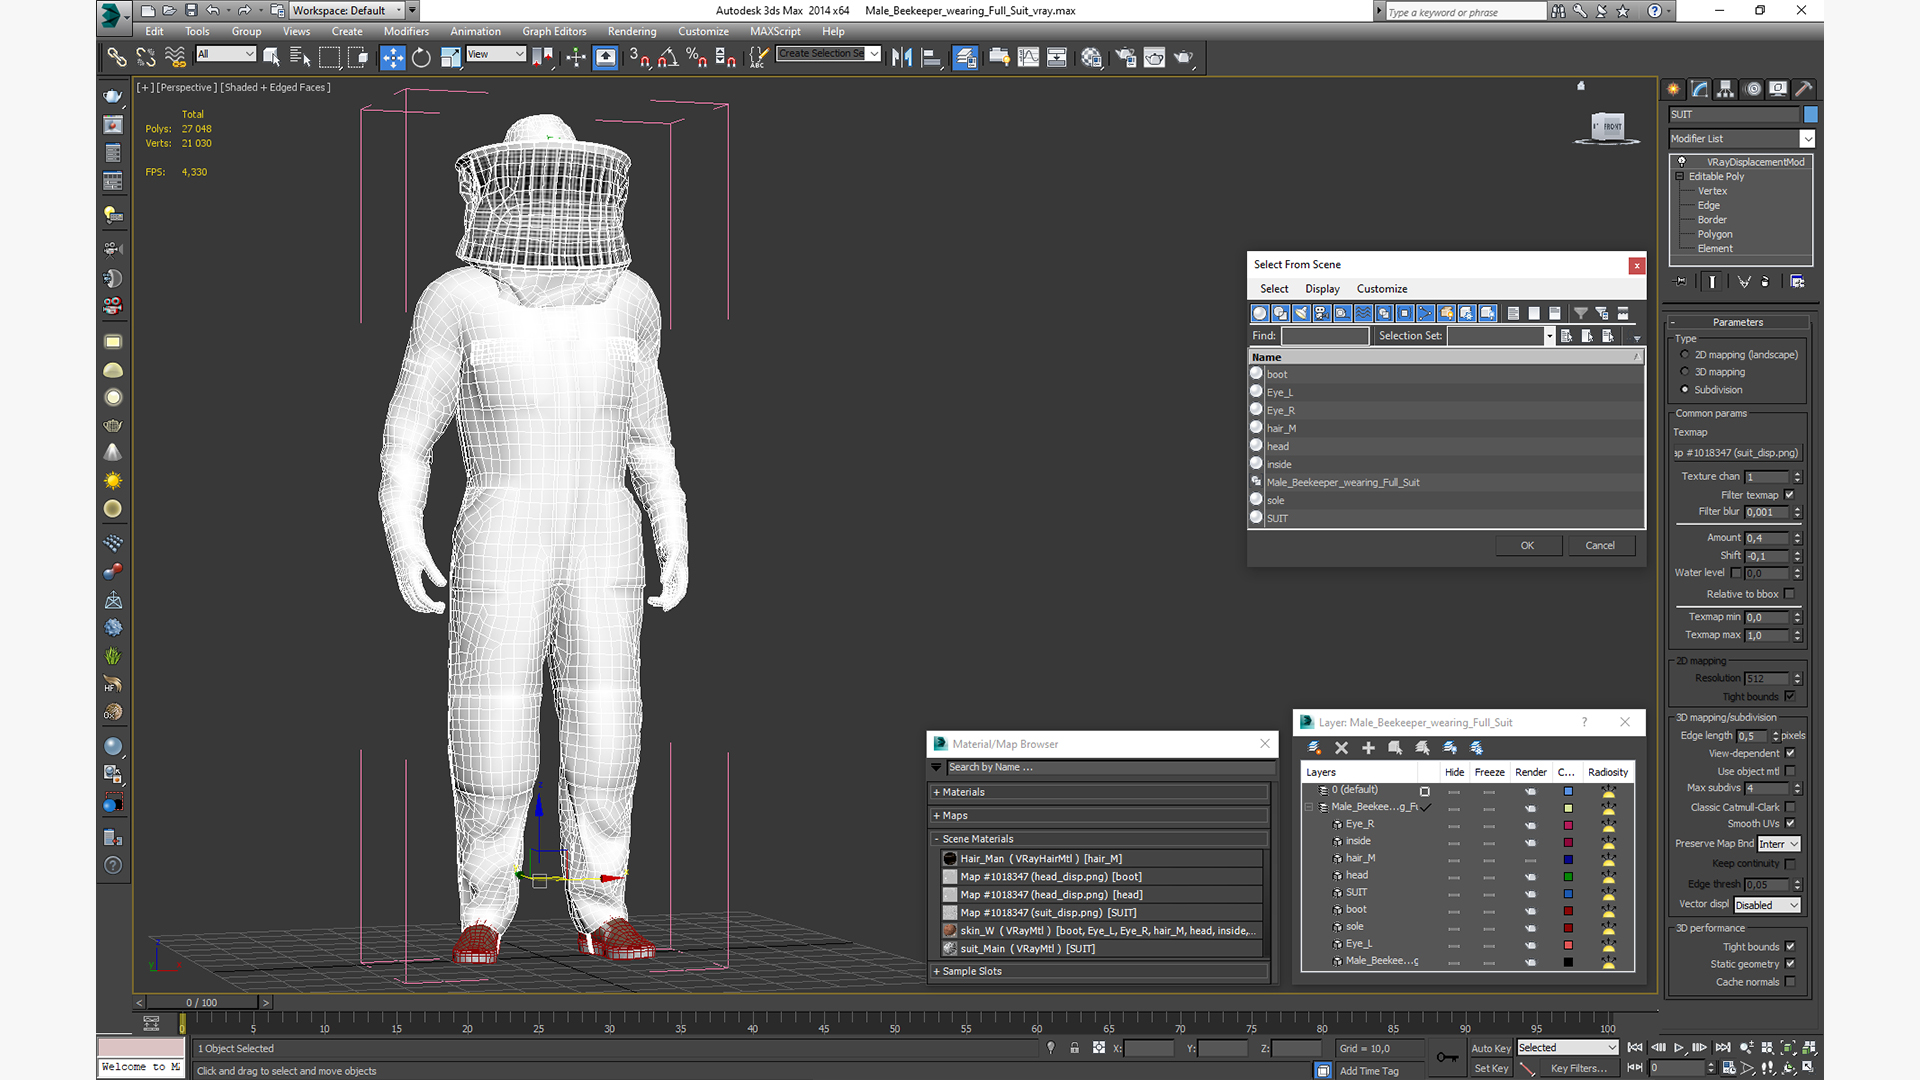Open the Workspace: Default dropdown
The image size is (1920, 1080).
click(x=347, y=10)
